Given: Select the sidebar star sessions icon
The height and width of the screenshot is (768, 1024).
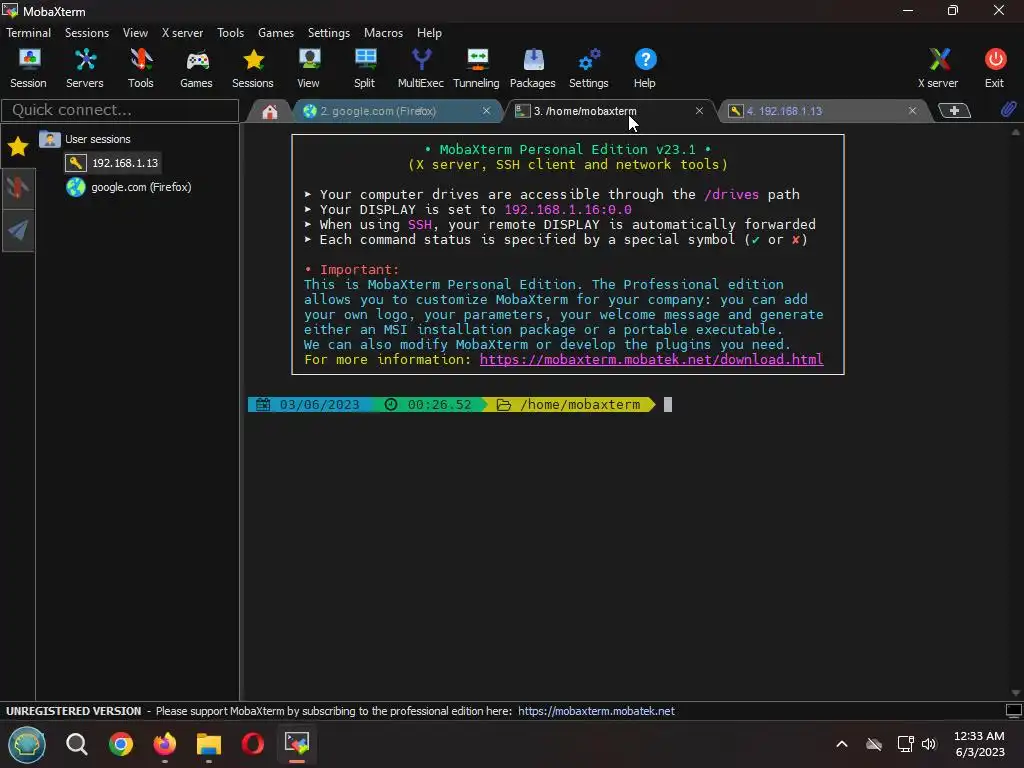Looking at the screenshot, I should (18, 146).
